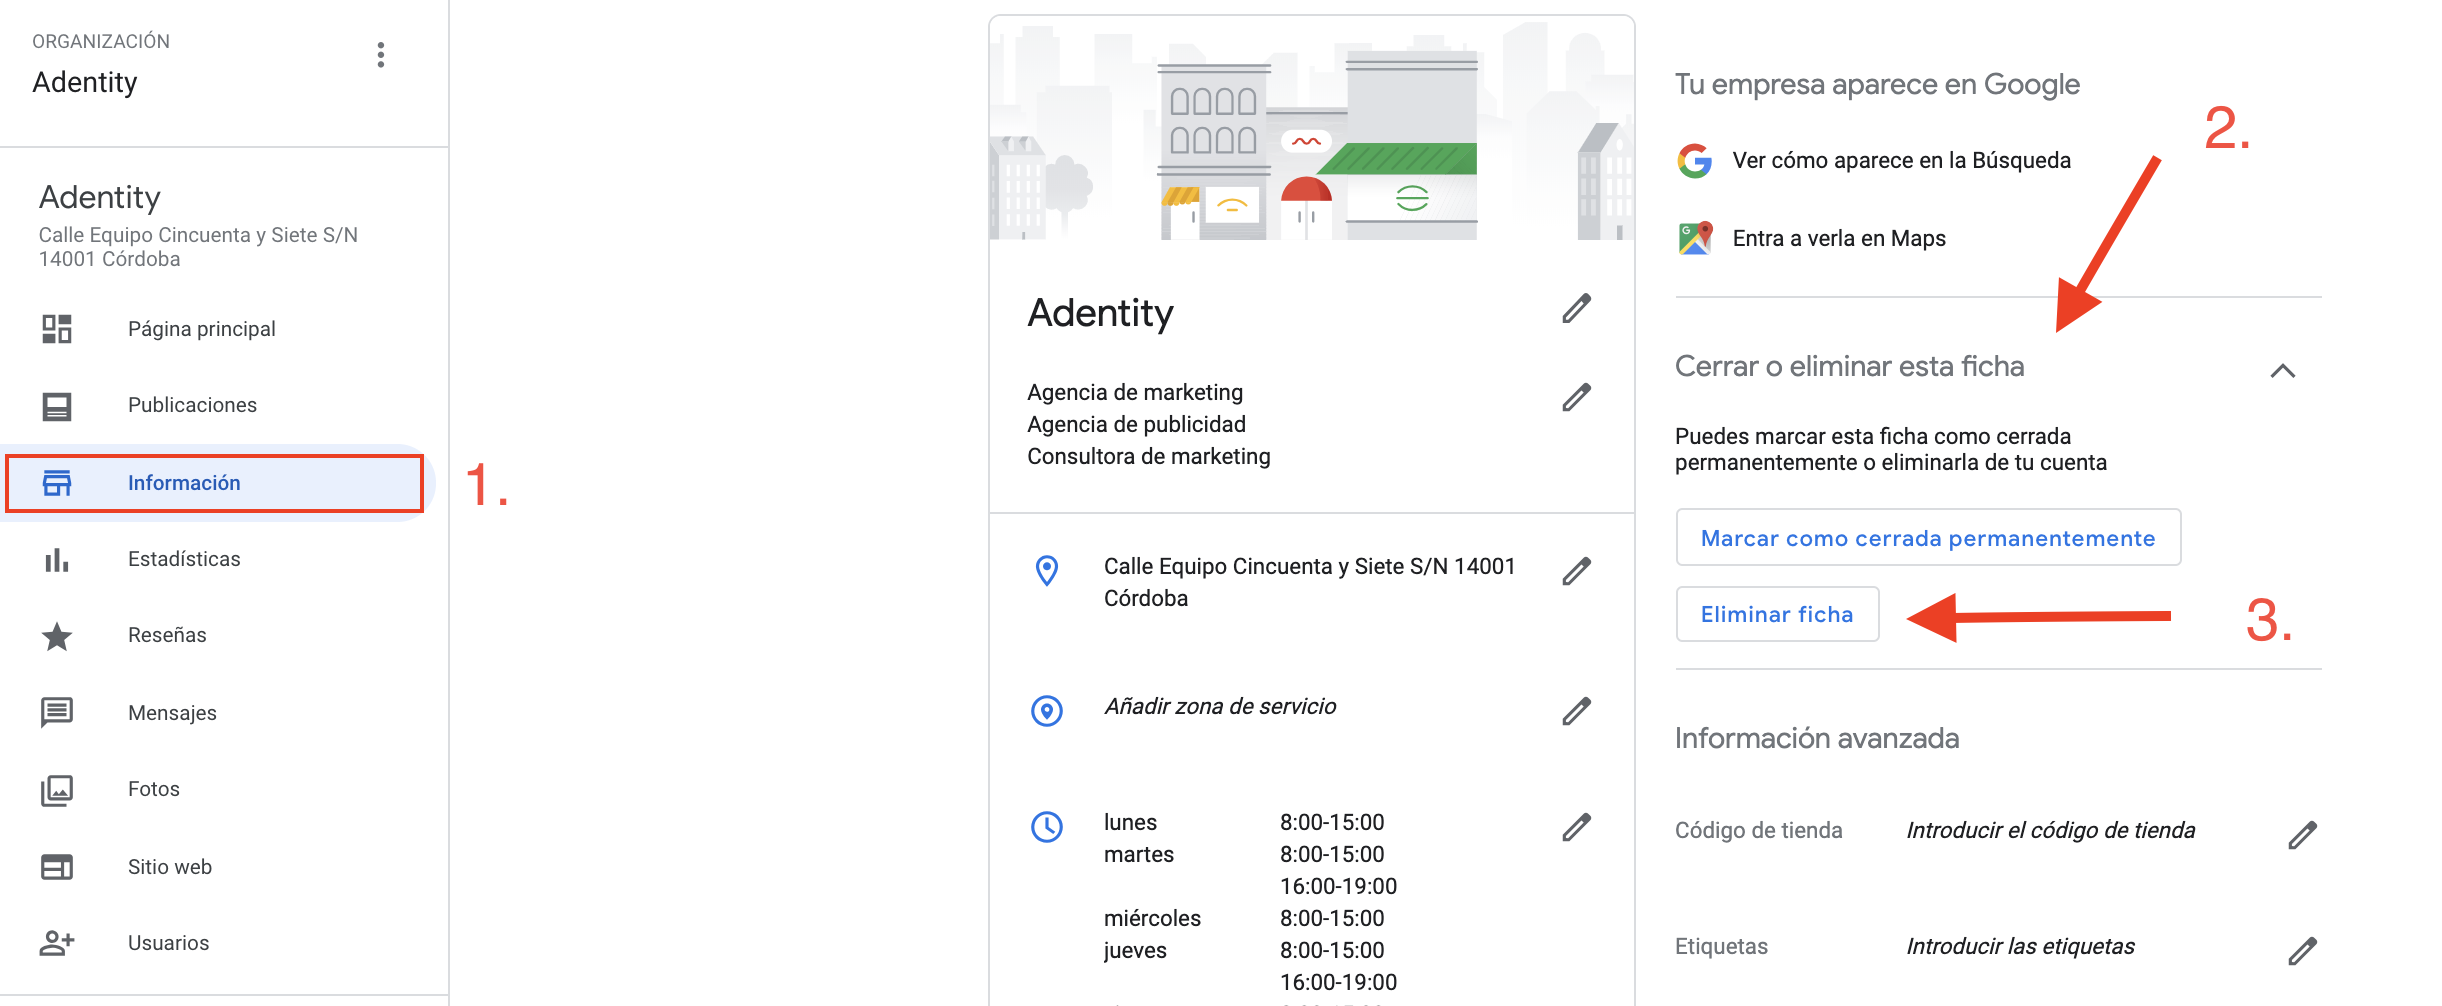Edit business categories with the pencil icon
The width and height of the screenshot is (2442, 1006).
coord(1576,397)
